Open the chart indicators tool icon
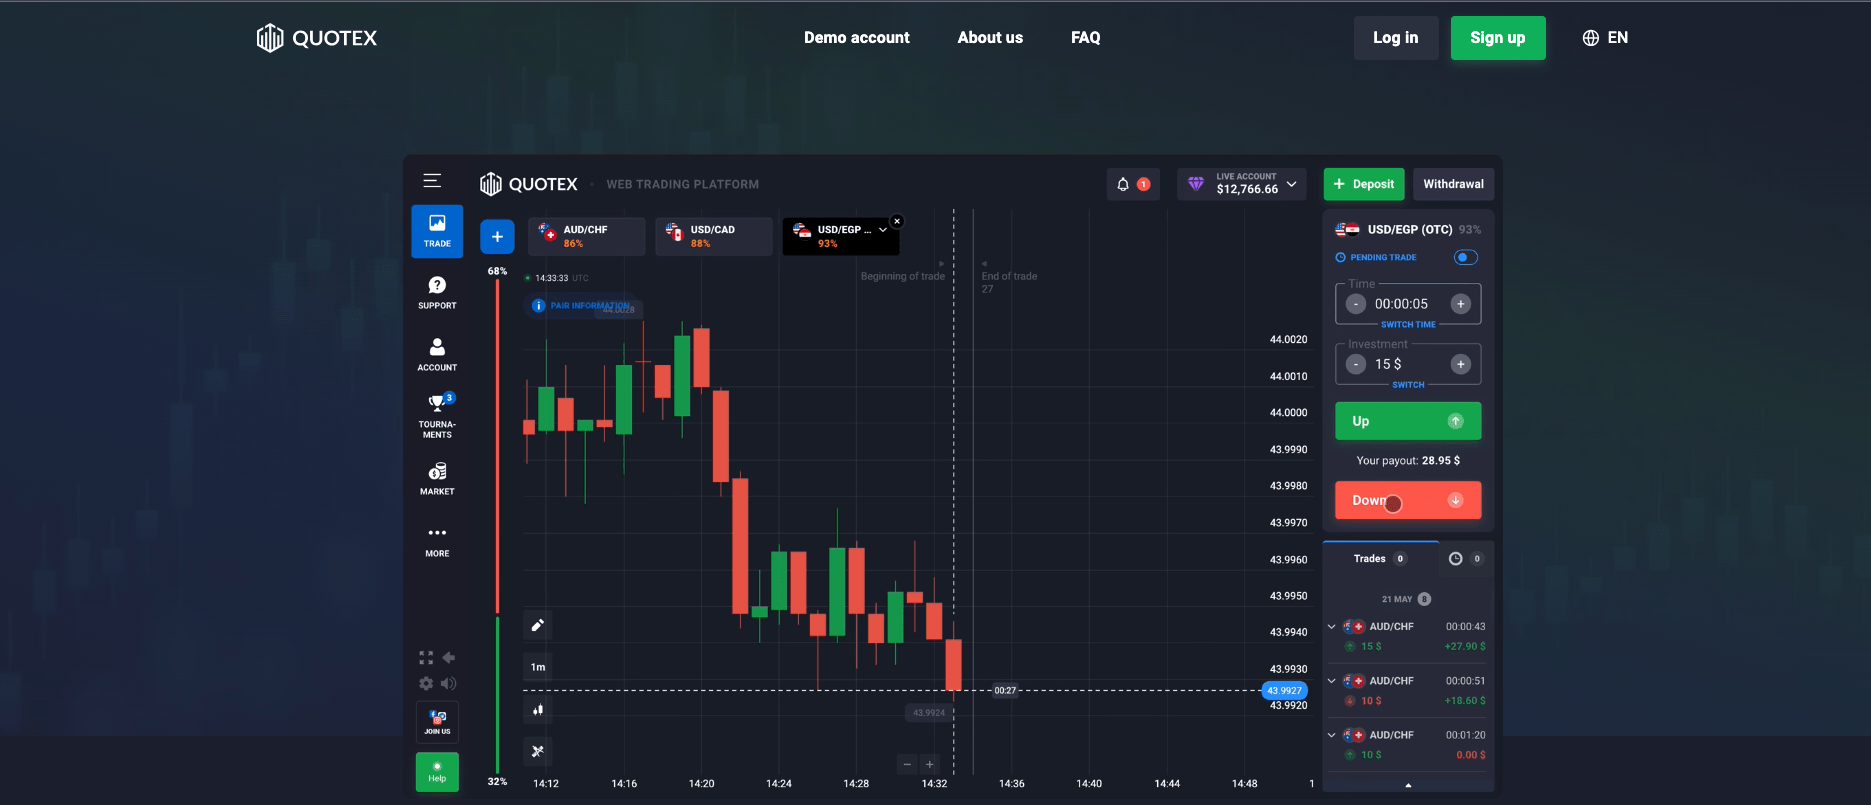 pos(538,751)
